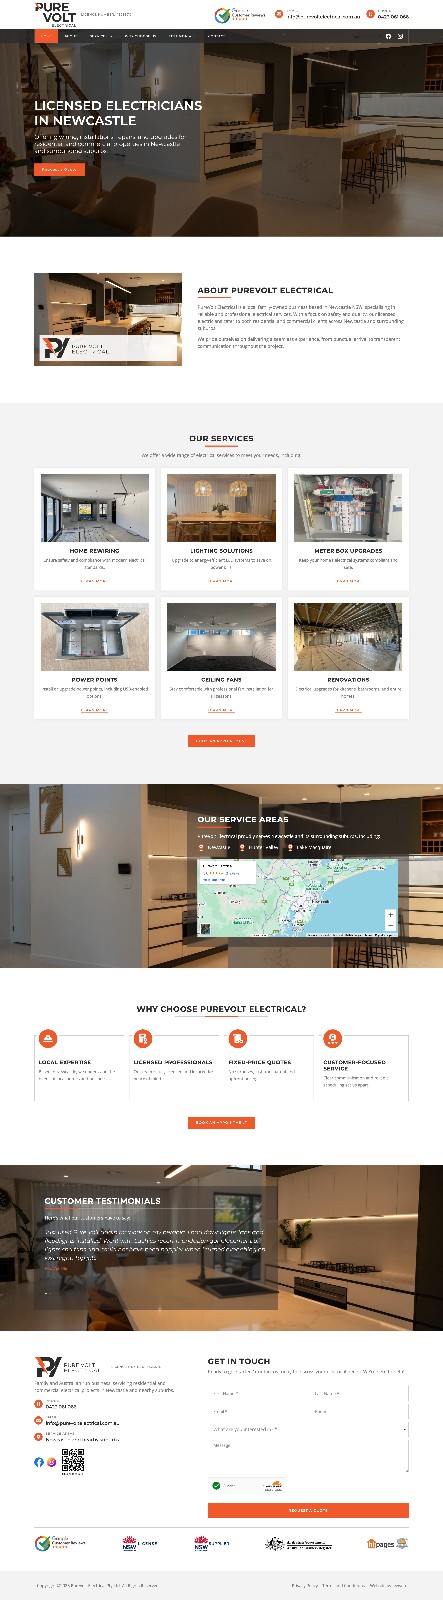Open the Instagram icon in the footer
Viewport: 443px width, 1600px height.
[x=52, y=1461]
